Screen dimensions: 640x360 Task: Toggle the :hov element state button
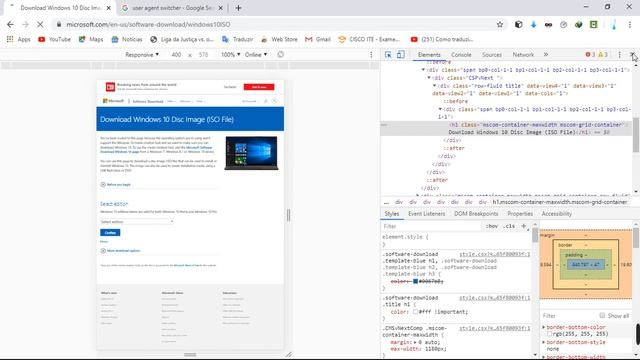pos(491,226)
